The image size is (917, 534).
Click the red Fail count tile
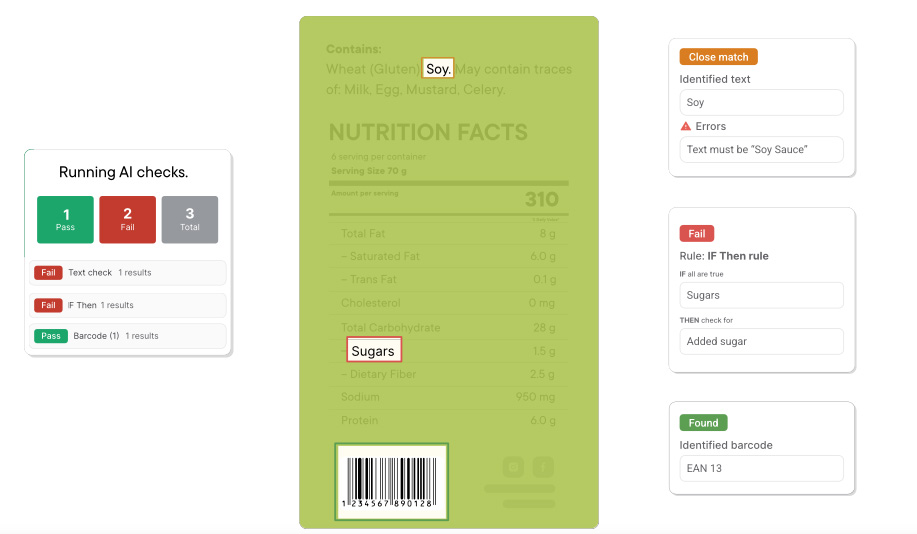(x=127, y=219)
